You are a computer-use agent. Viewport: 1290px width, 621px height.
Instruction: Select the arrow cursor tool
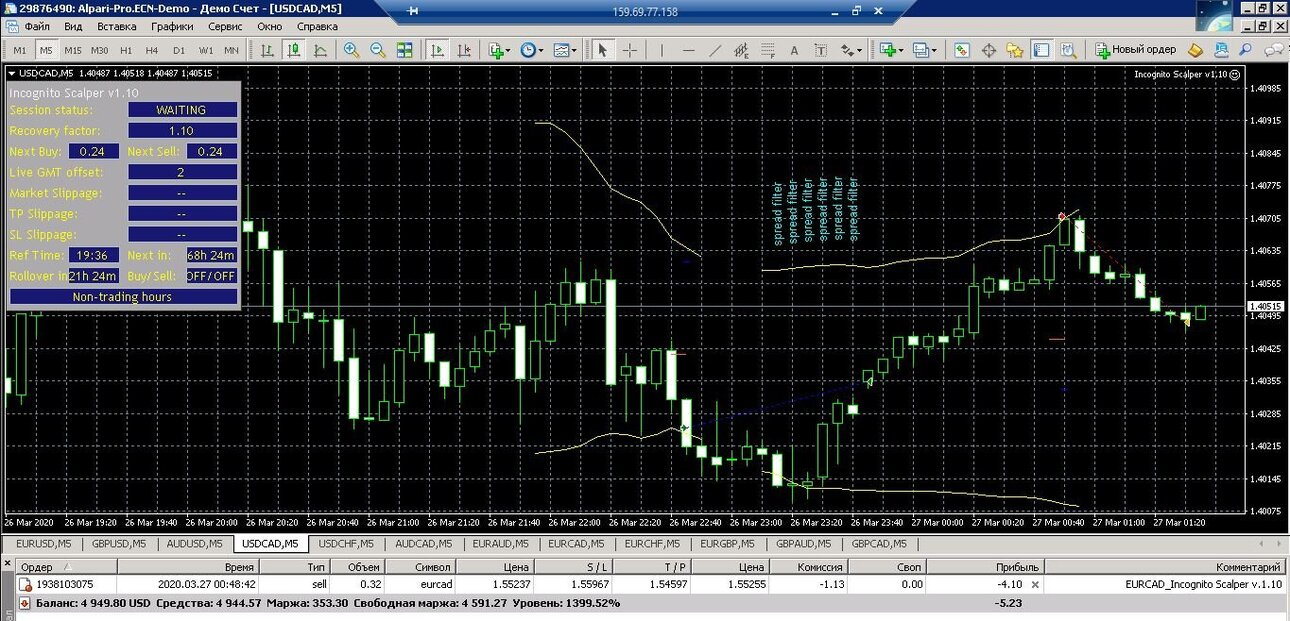click(x=602, y=50)
